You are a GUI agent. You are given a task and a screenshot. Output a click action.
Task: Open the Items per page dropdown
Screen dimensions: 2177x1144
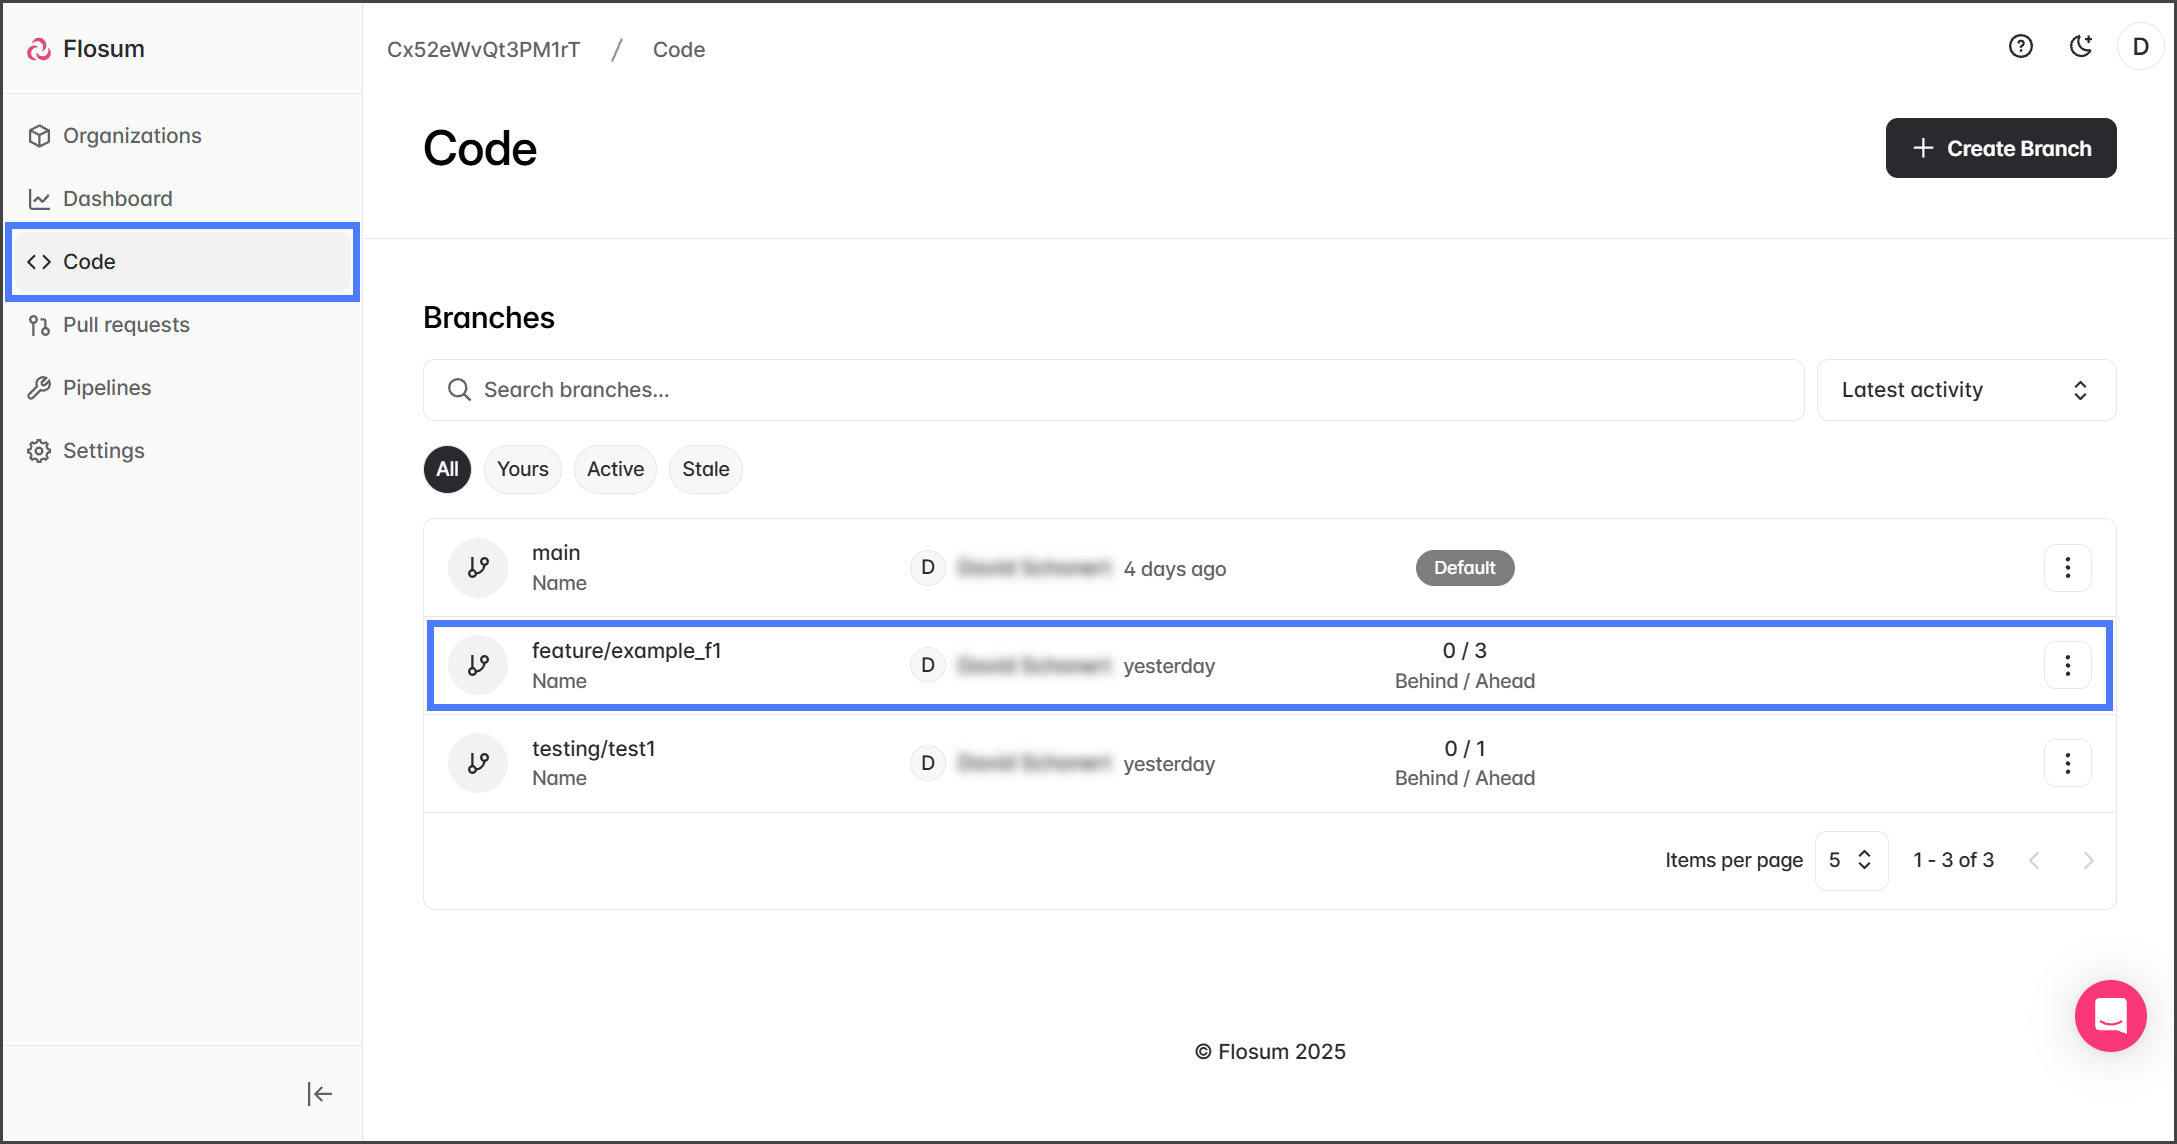click(x=1850, y=860)
